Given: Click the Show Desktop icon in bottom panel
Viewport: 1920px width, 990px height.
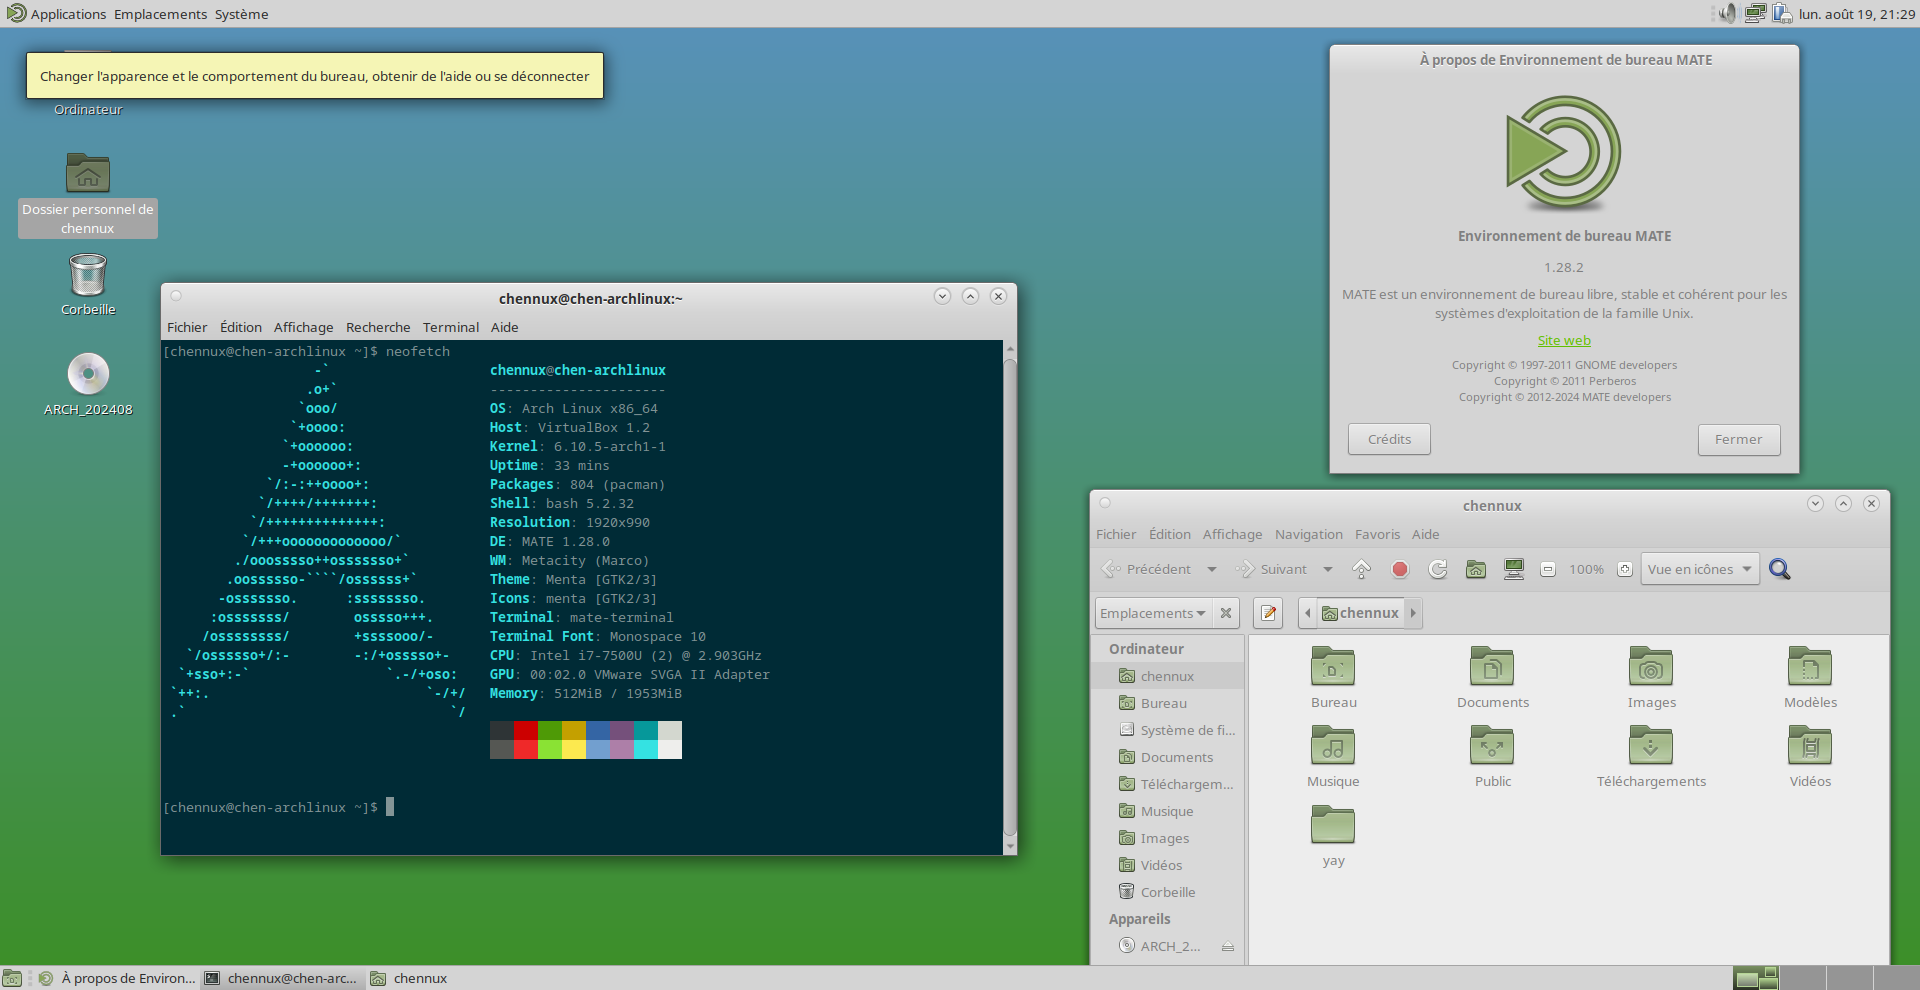Looking at the screenshot, I should [x=12, y=978].
